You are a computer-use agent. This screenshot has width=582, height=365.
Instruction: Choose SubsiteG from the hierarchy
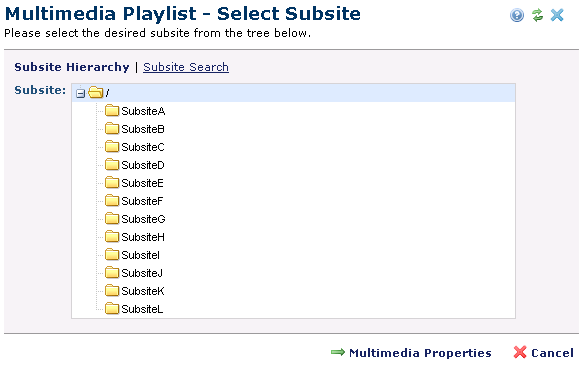click(x=143, y=219)
